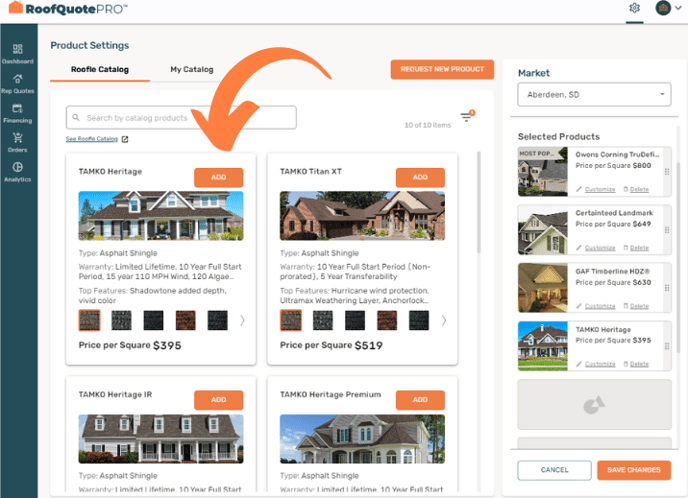
Task: Click Request New Product button
Action: tap(442, 69)
